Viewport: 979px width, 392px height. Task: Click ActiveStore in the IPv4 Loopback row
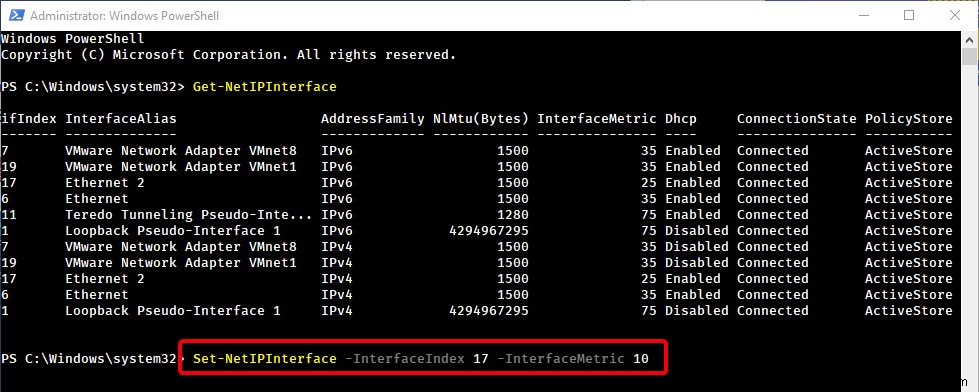[x=908, y=311]
